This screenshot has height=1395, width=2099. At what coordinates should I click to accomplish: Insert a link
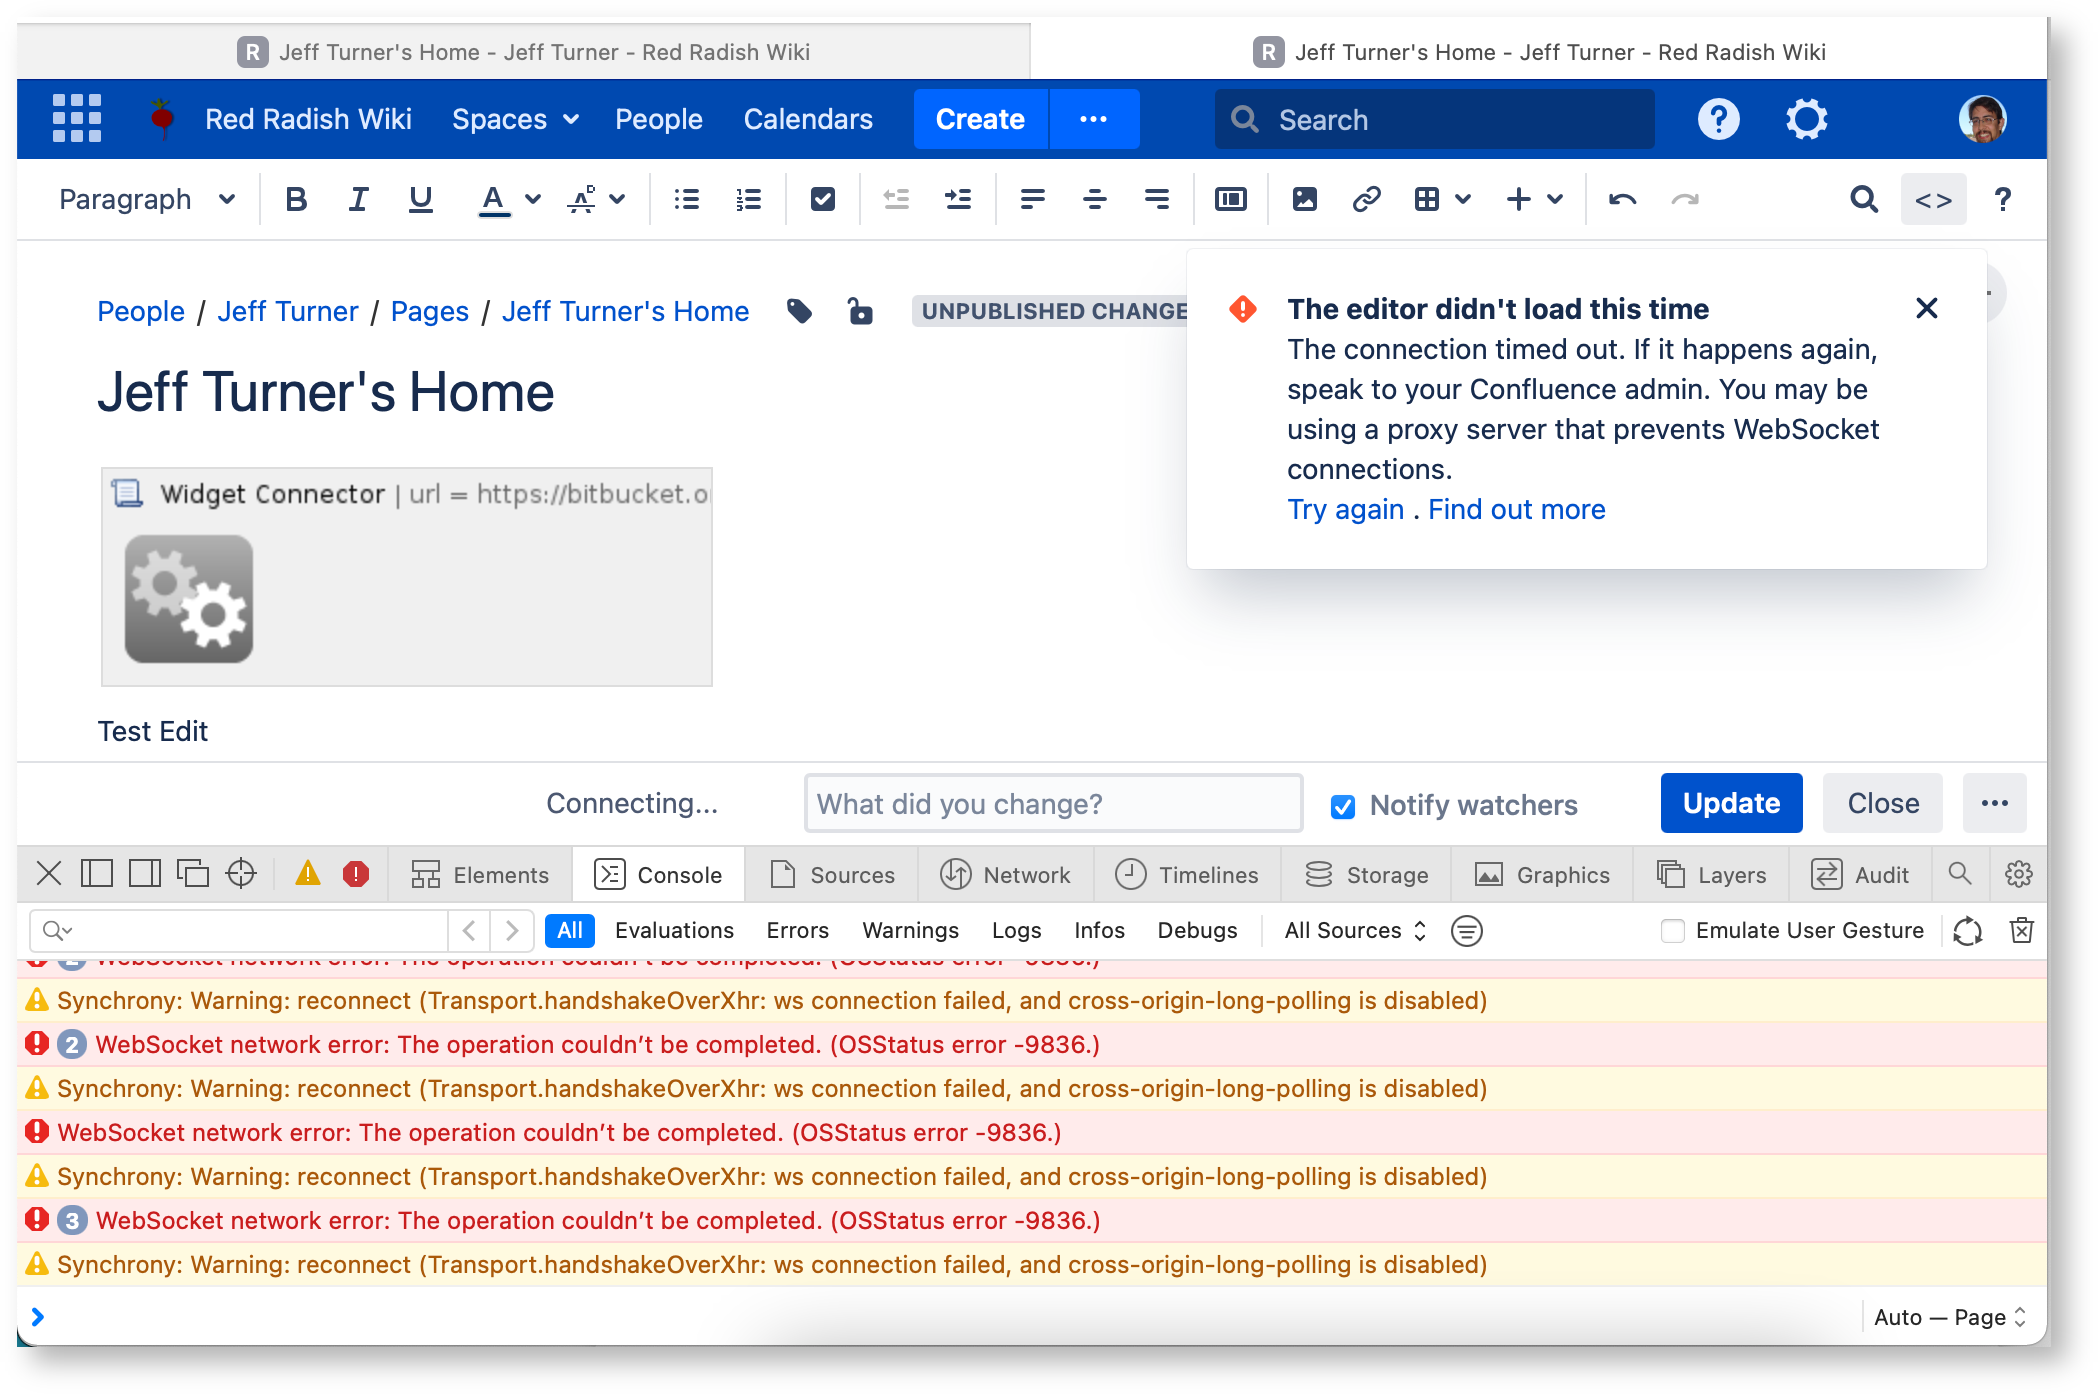[1366, 199]
